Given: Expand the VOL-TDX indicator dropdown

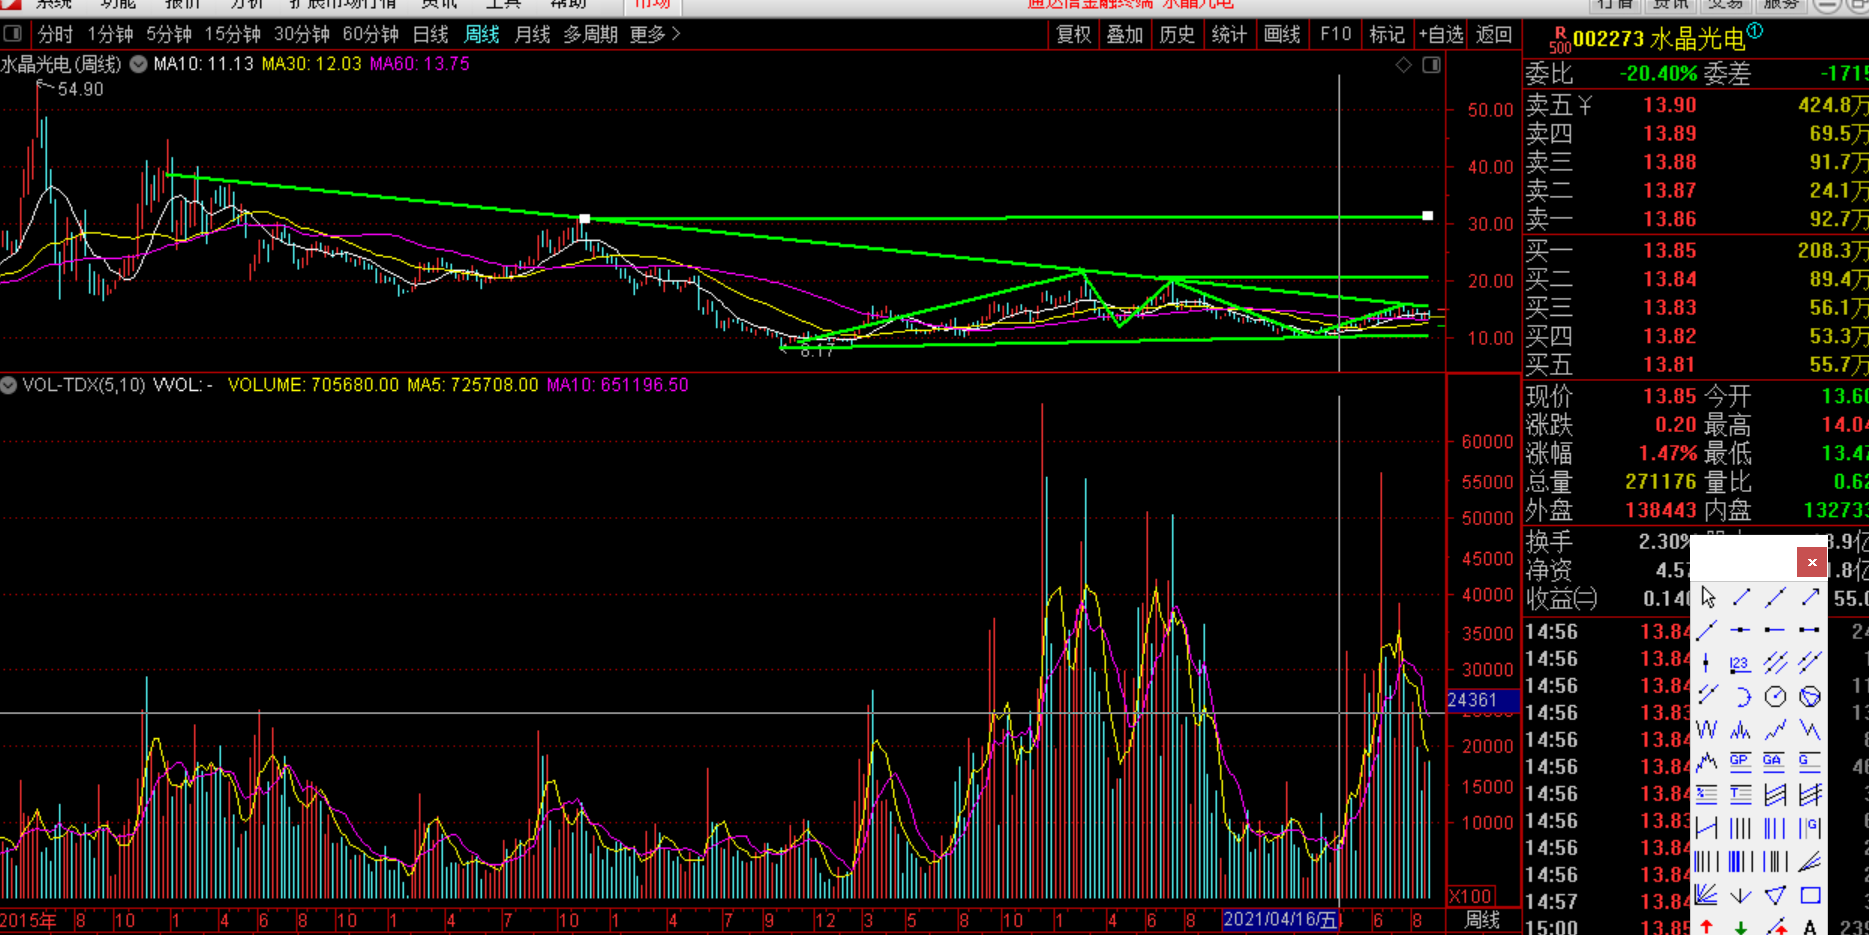Looking at the screenshot, I should (x=9, y=385).
